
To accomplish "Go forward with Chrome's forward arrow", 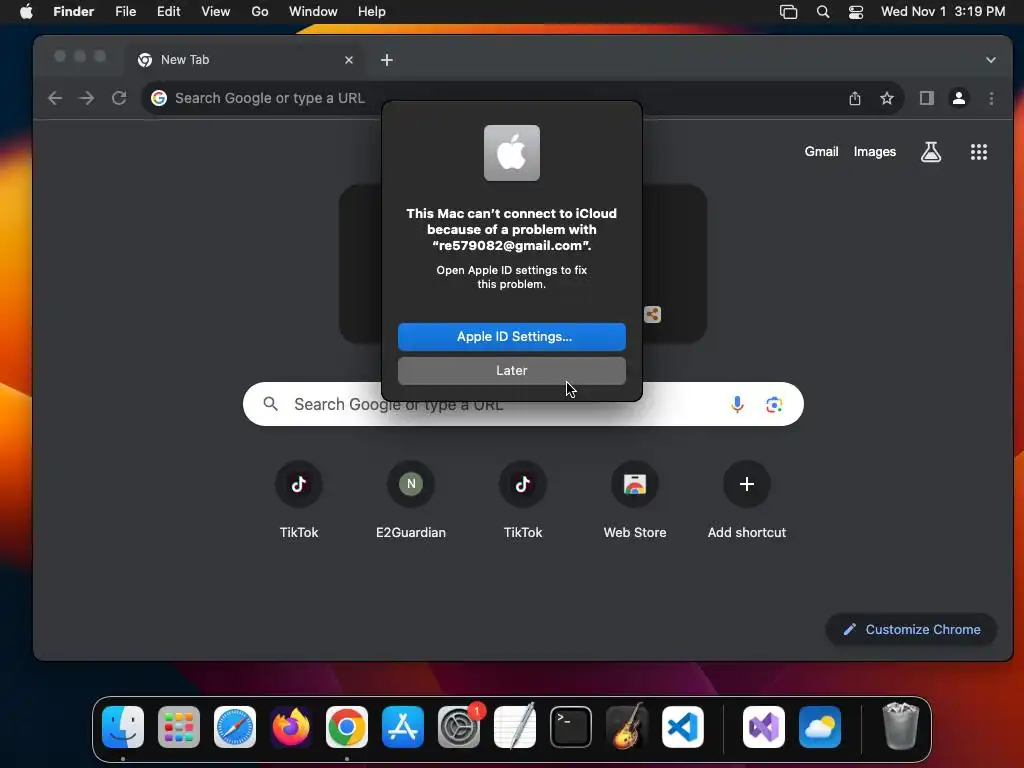I will click(86, 98).
